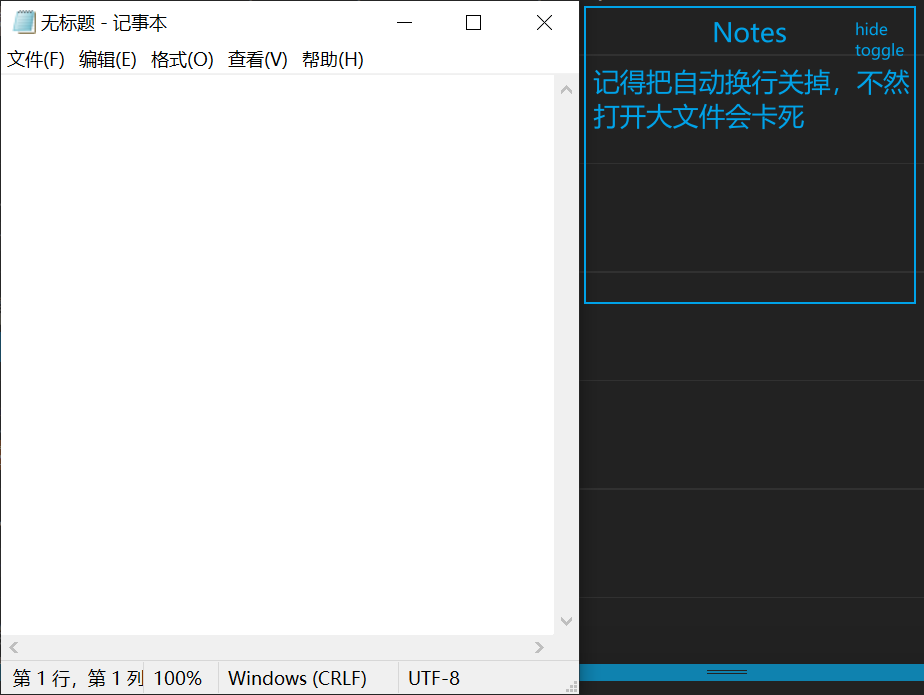Maximize the Notepad window
The image size is (924, 695).
473,22
